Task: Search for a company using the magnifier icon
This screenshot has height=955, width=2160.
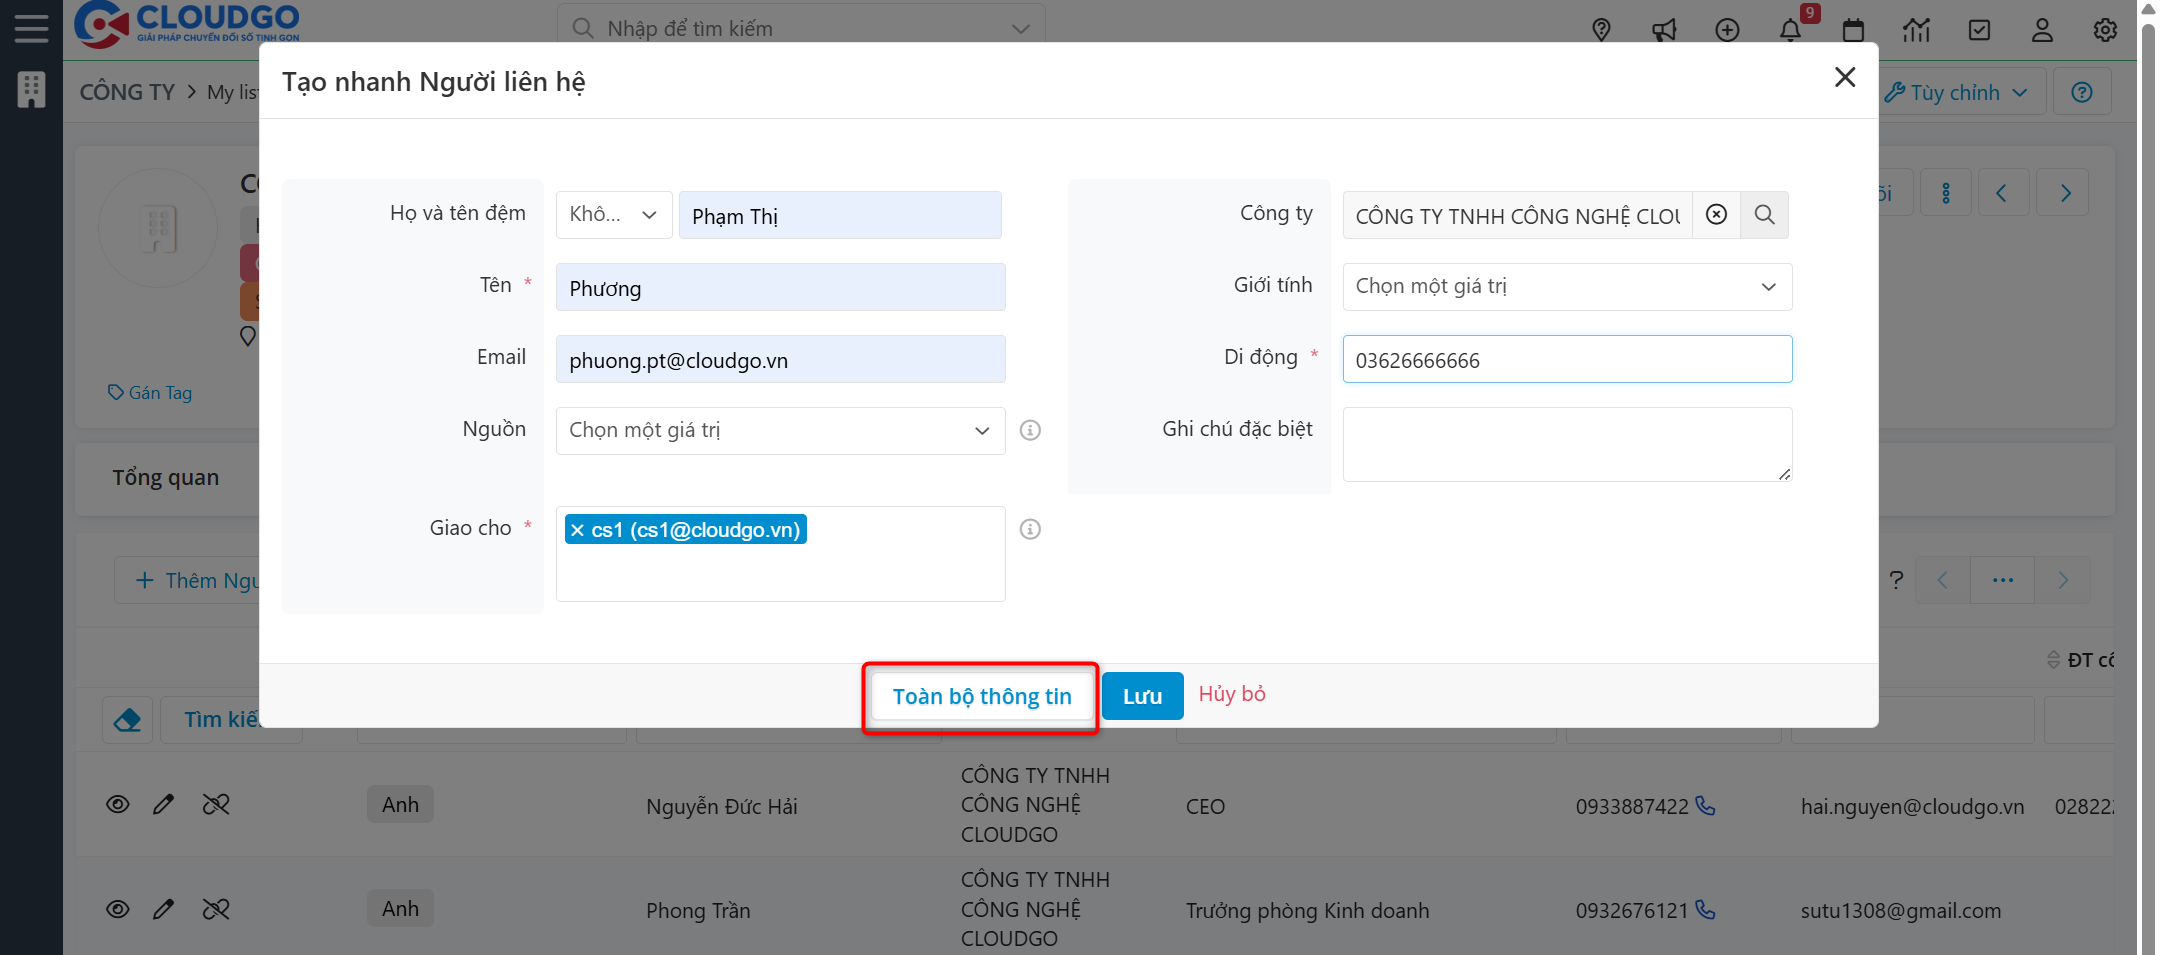Action: pos(1764,215)
